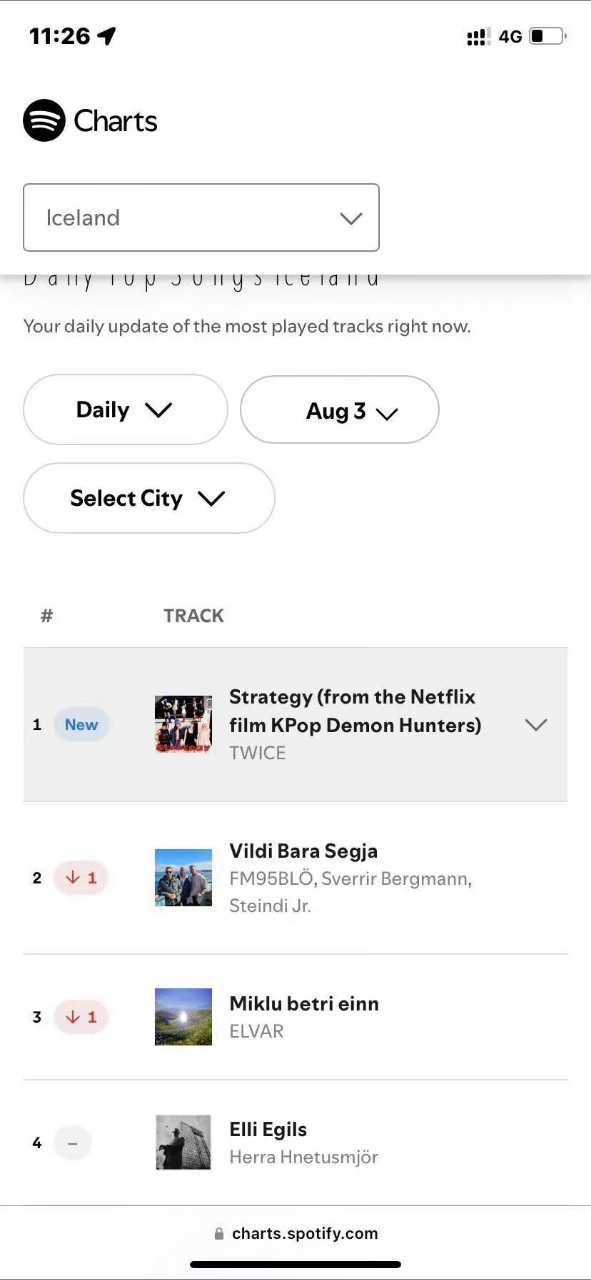Open the Vildi Bara Segja track title
Screen dimensions: 591x1280
tap(304, 851)
